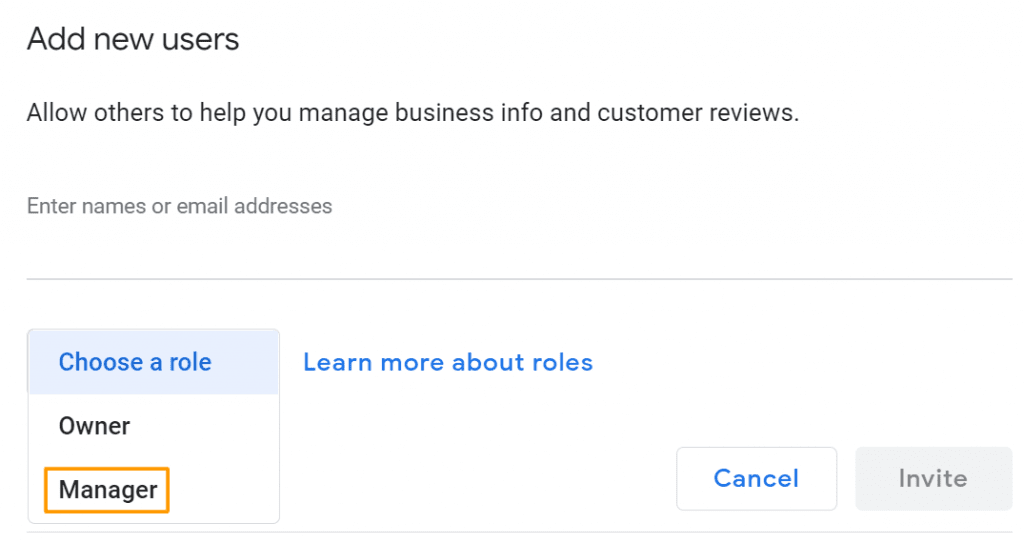Click the Owner entry below 'Choose a role'

(x=95, y=426)
